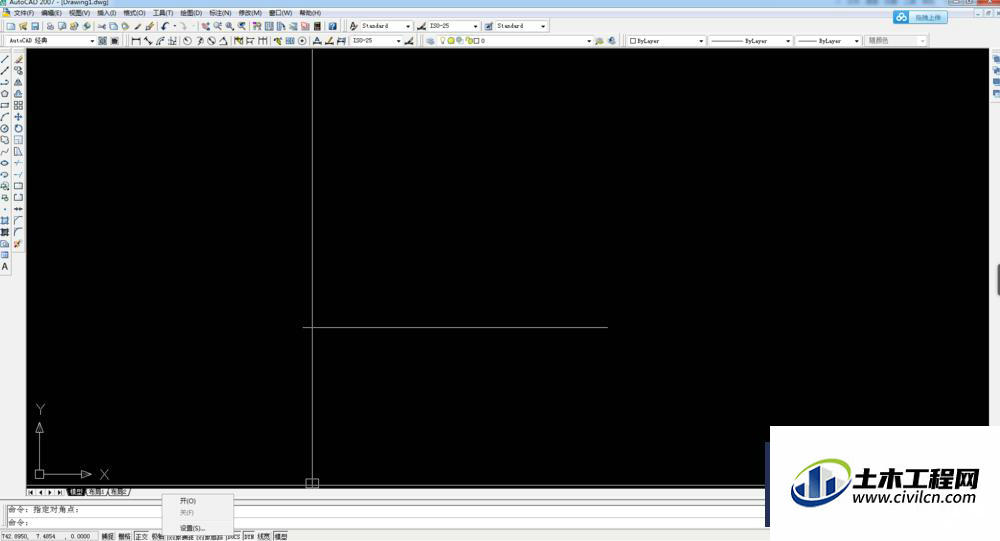Viewport: 1000px width, 541px height.
Task: Select the Circle draw tool
Action: coord(5,128)
